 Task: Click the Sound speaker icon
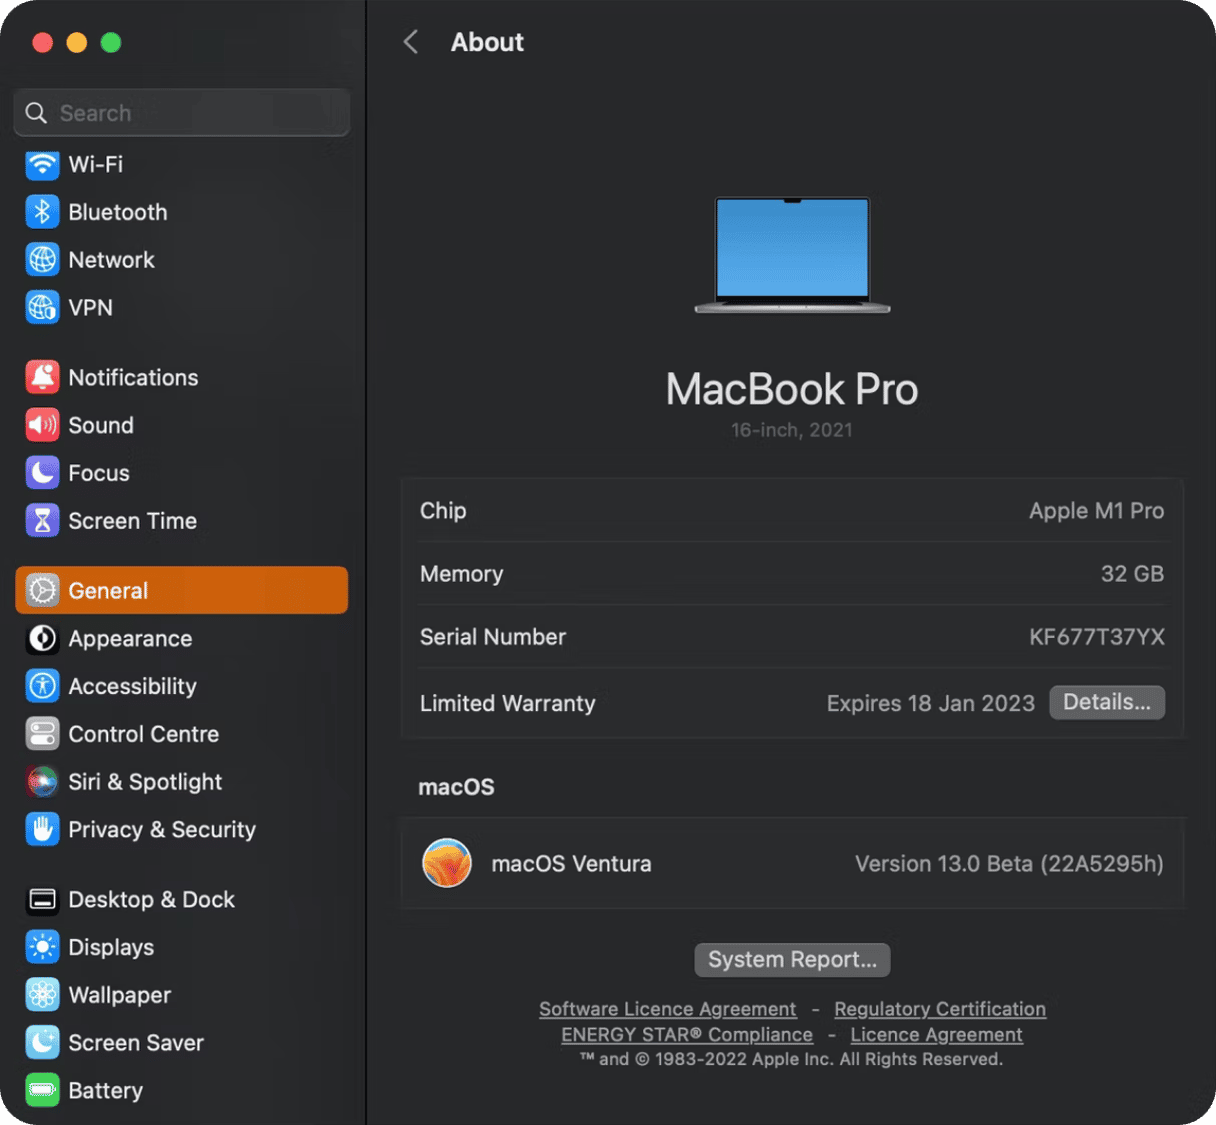click(x=42, y=425)
